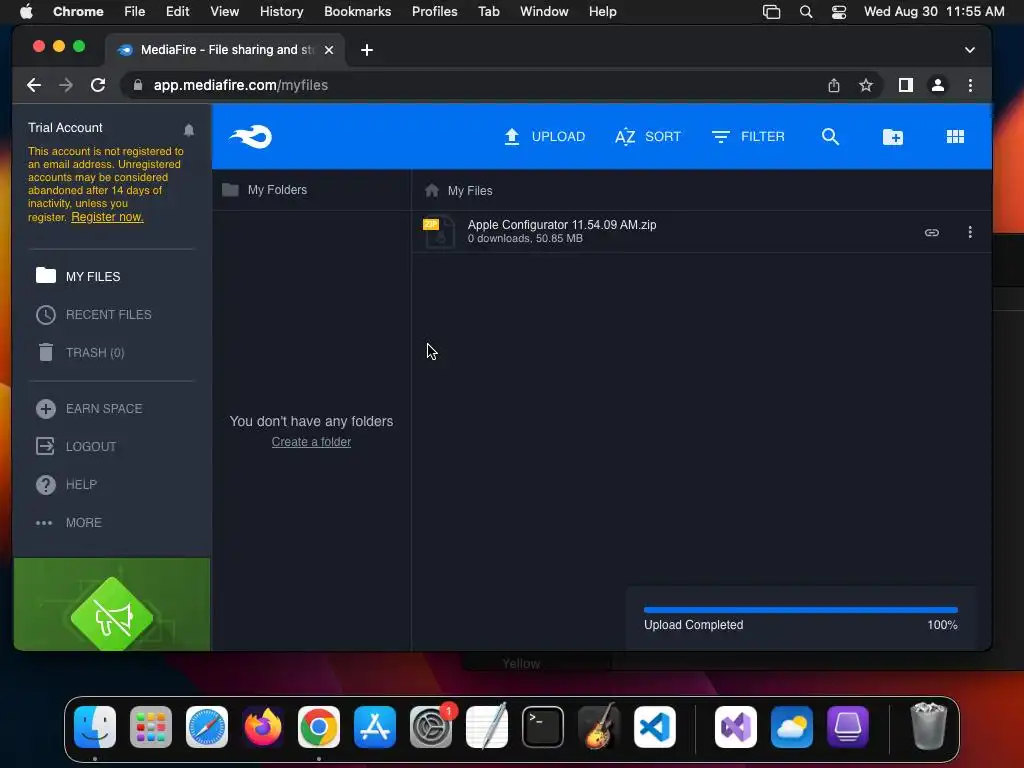Select the MediaFire browser tab
The height and width of the screenshot is (768, 1024).
point(225,50)
